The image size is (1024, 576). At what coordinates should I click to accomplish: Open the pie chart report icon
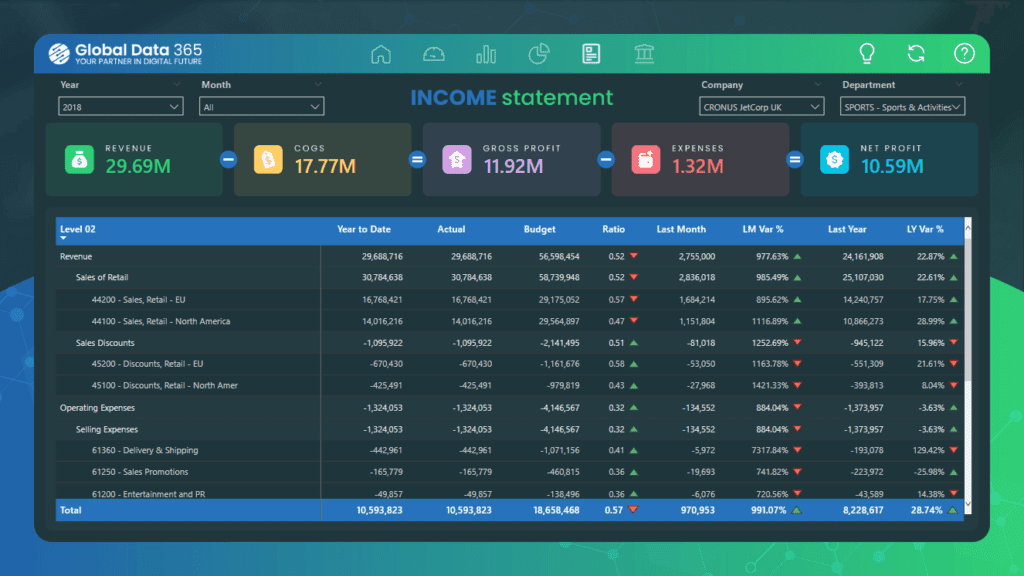(x=539, y=54)
